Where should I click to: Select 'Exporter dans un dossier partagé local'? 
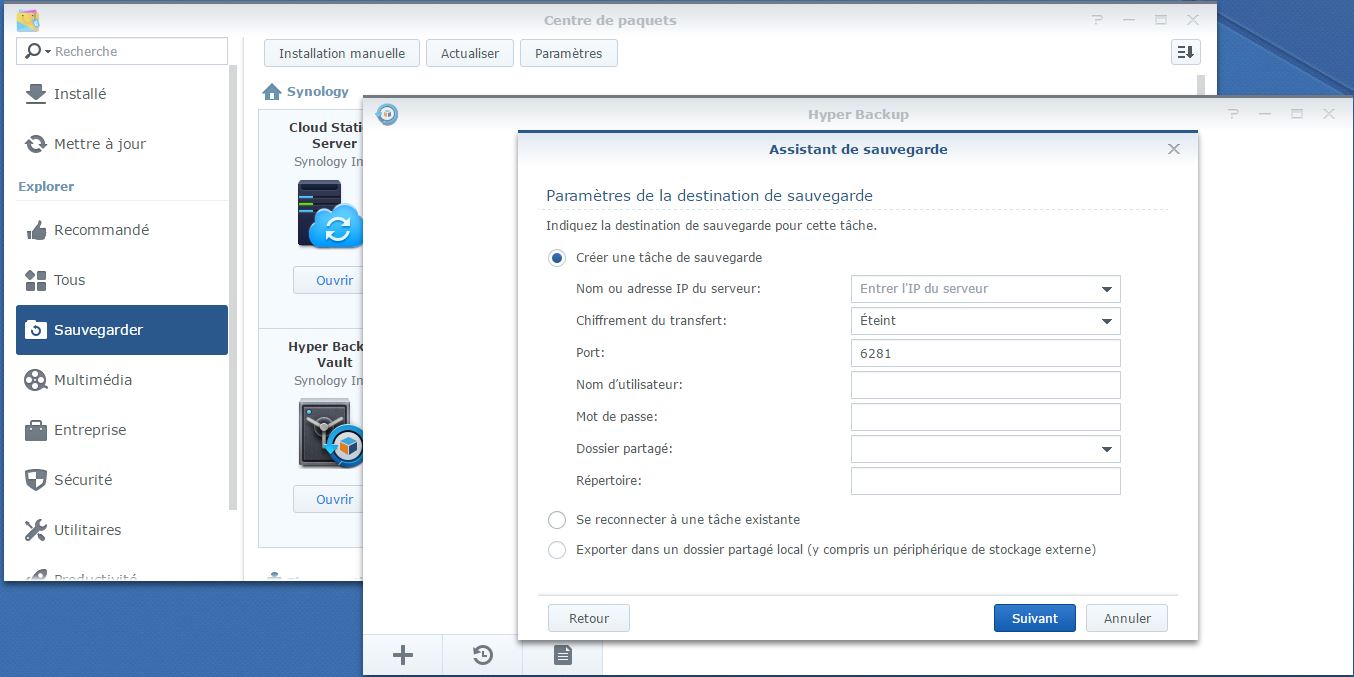(557, 549)
